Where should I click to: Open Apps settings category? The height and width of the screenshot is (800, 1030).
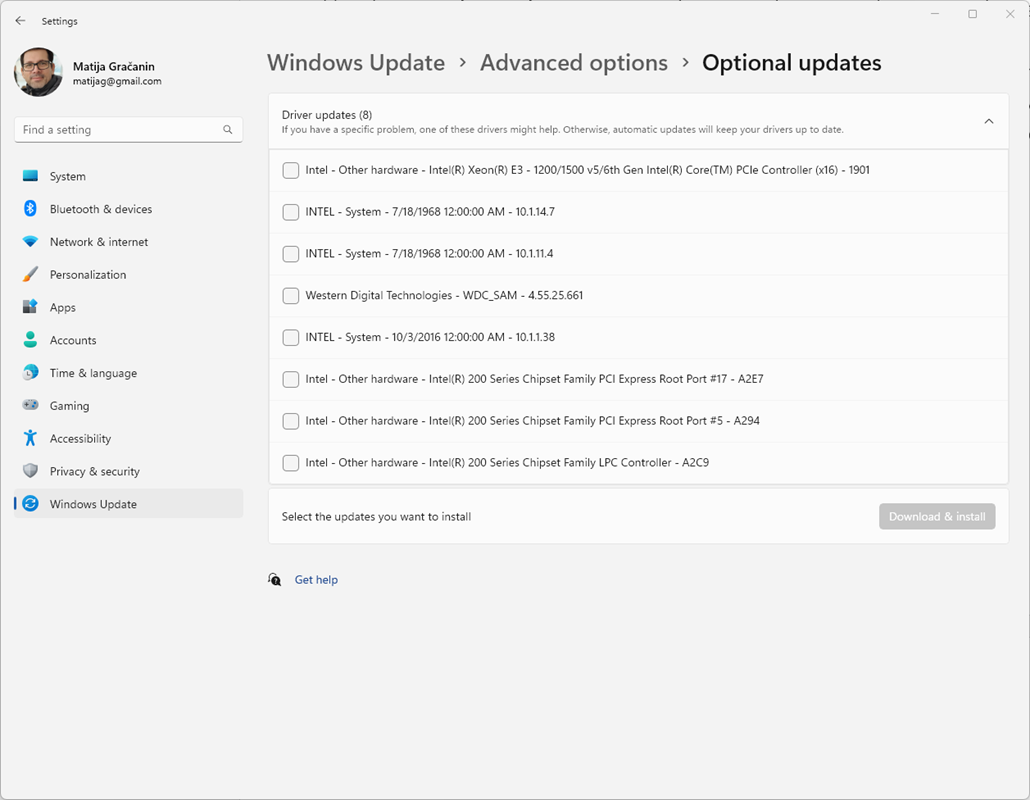pos(128,307)
